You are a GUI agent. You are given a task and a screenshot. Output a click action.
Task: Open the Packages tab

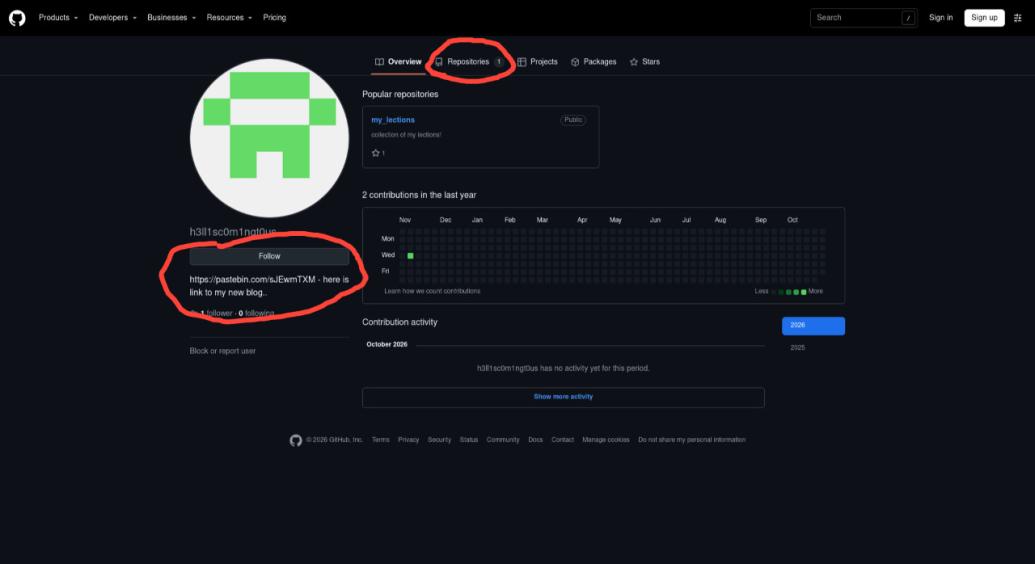coord(593,61)
